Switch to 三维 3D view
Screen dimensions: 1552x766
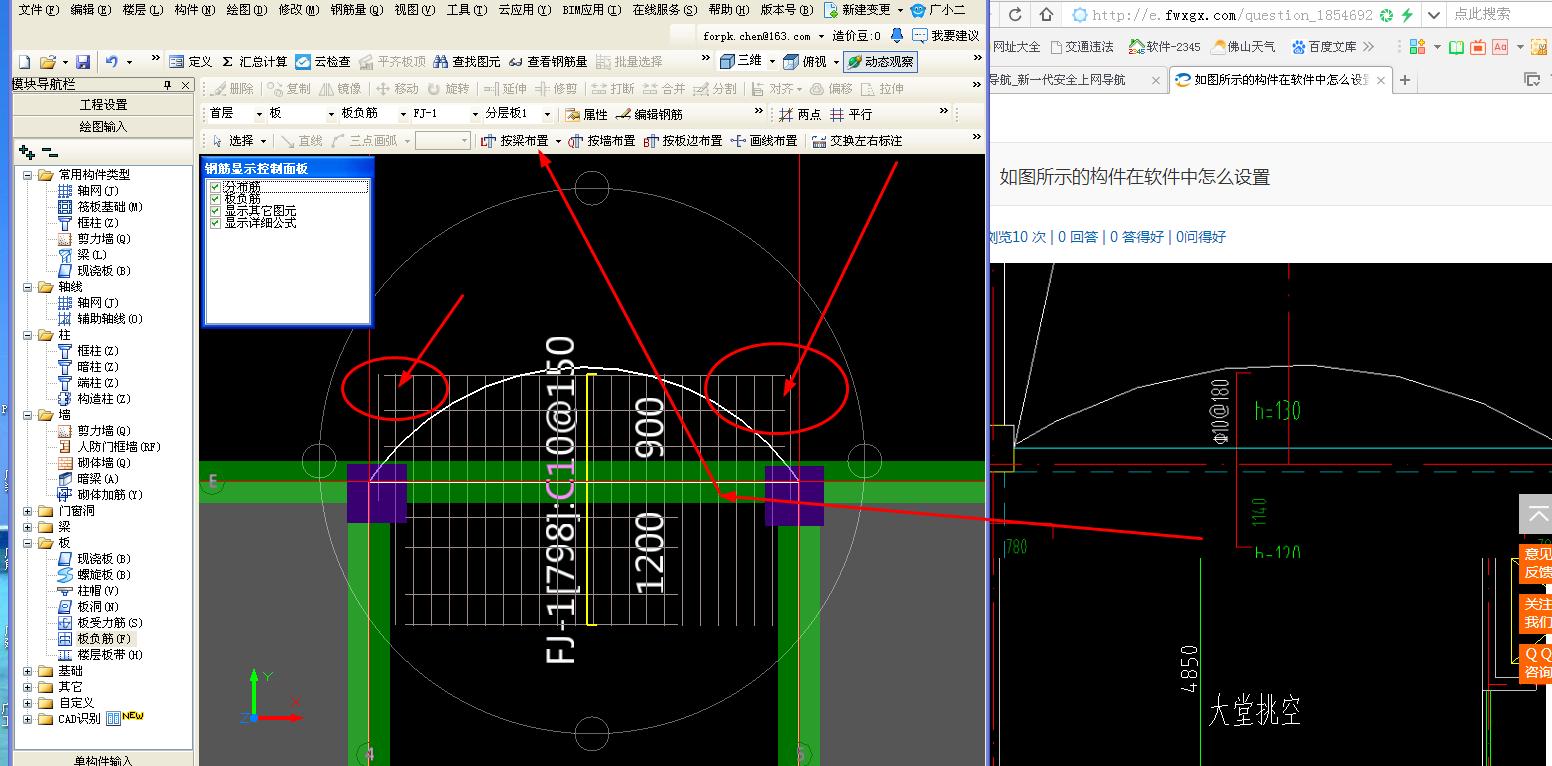click(x=740, y=62)
